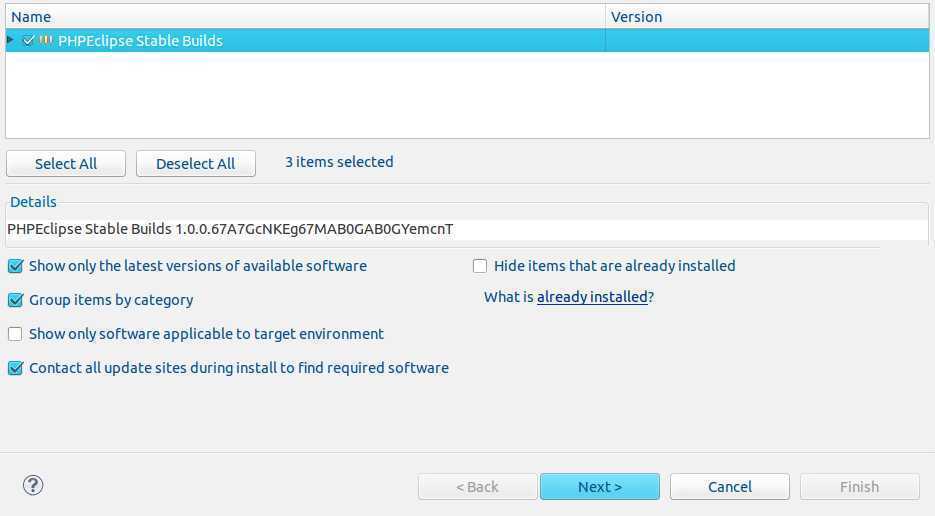Click the Cancel button
This screenshot has height=516, width=935.
click(730, 487)
